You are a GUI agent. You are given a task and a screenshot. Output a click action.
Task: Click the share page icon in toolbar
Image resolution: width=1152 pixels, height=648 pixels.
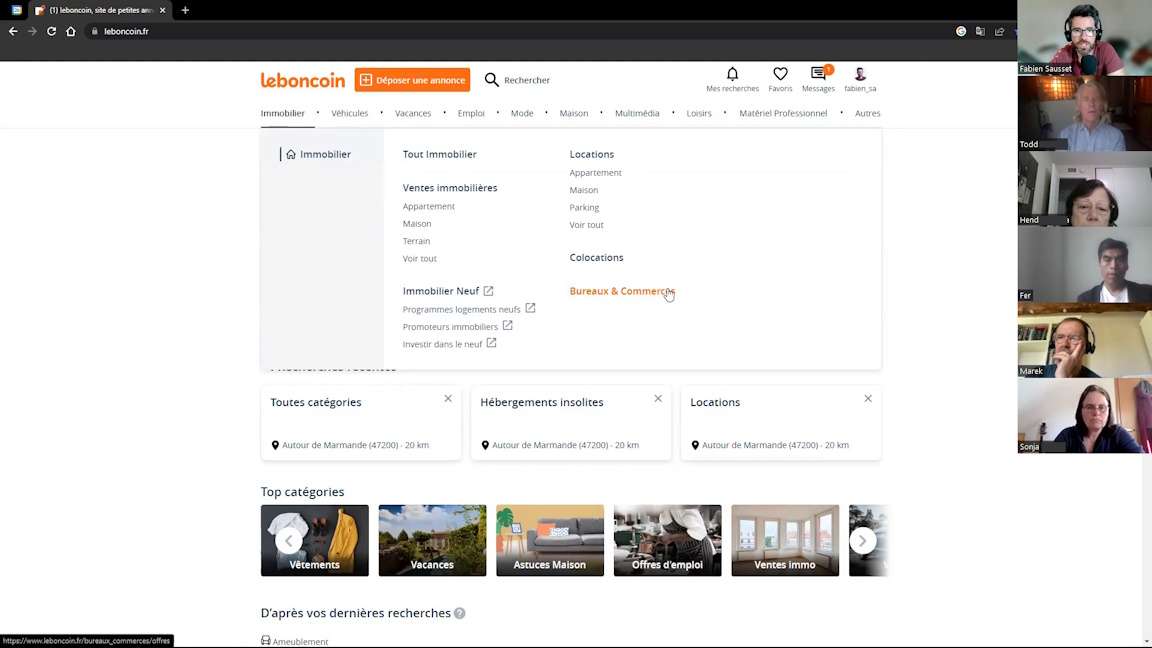[x=999, y=32]
